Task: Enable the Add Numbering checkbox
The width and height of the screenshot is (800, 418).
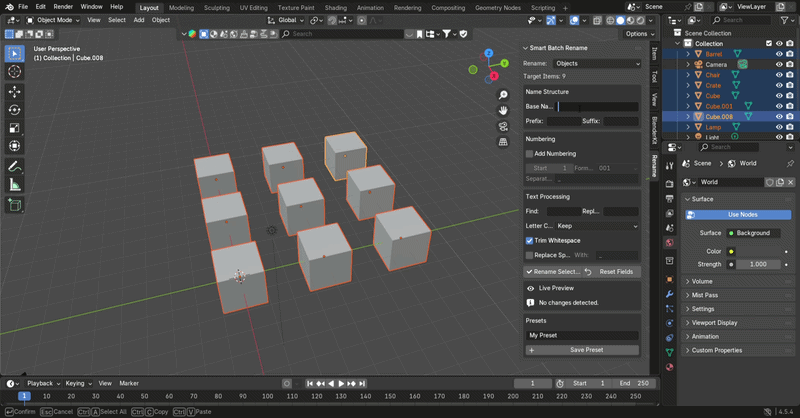Action: coord(530,154)
